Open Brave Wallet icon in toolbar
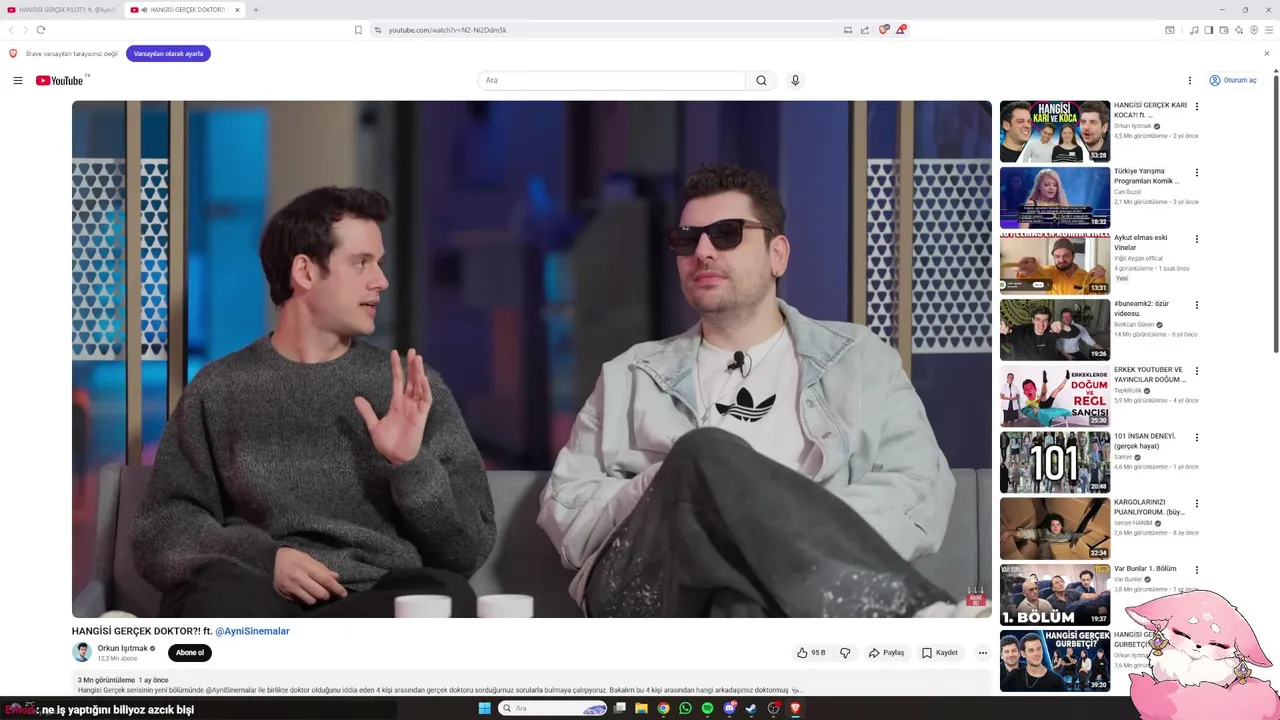The image size is (1280, 720). click(x=1224, y=30)
